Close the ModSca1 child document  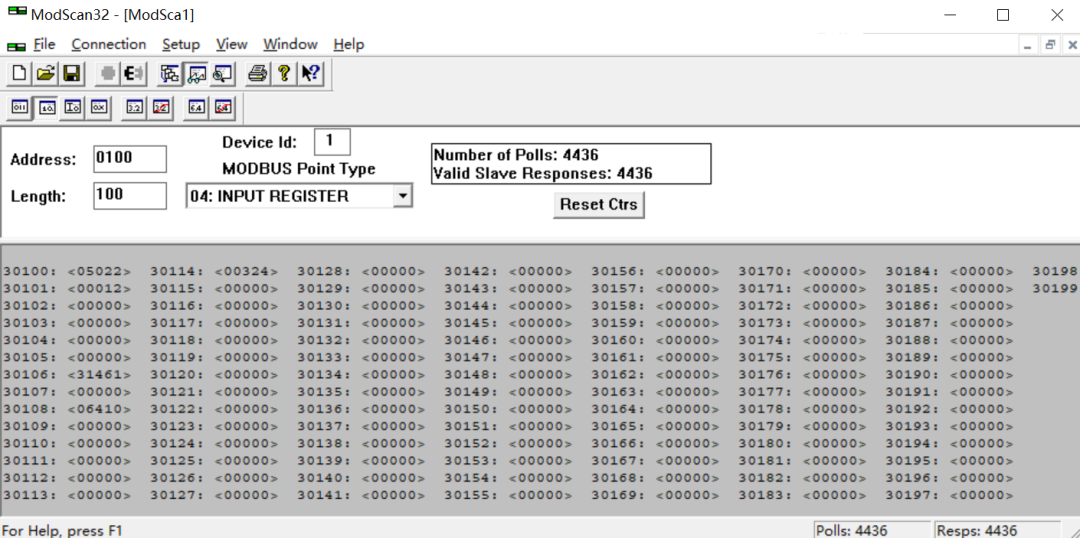tap(1072, 45)
